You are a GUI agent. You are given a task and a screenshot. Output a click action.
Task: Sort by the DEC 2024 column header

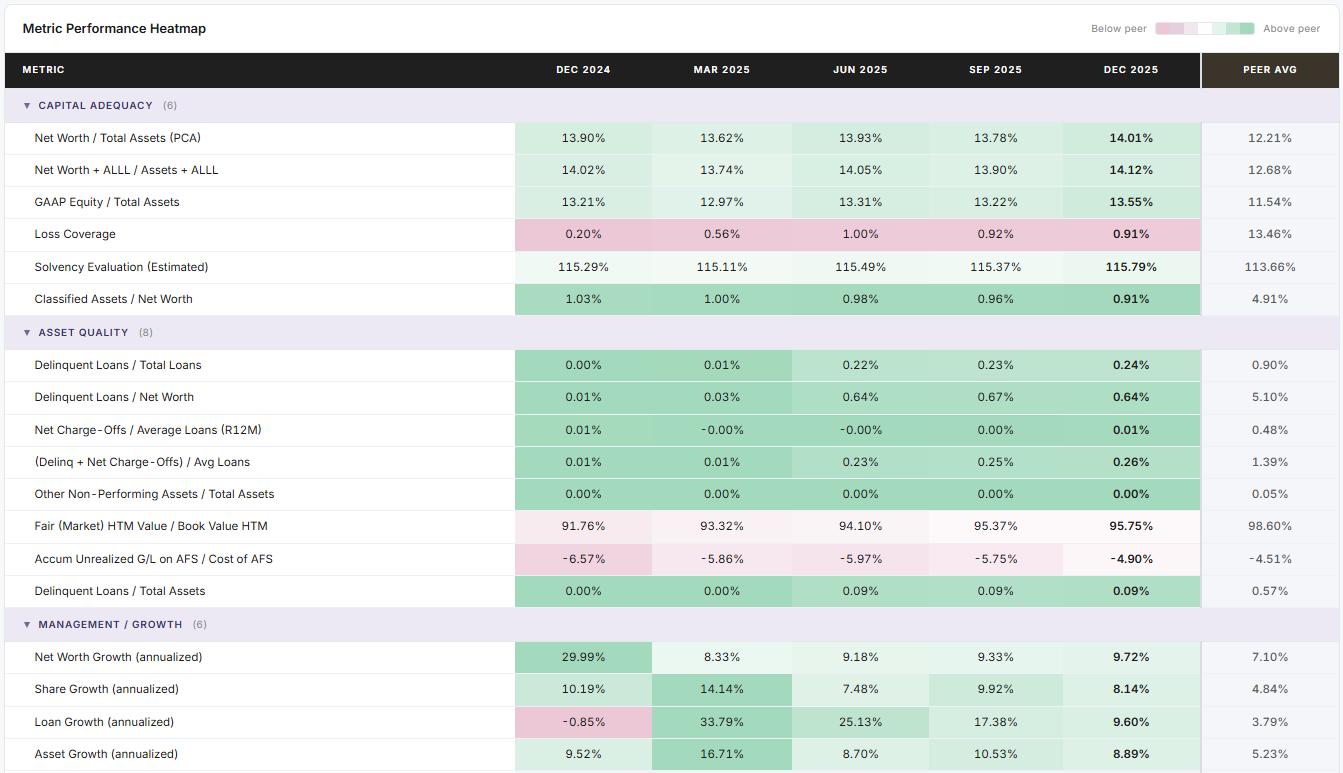pos(583,70)
